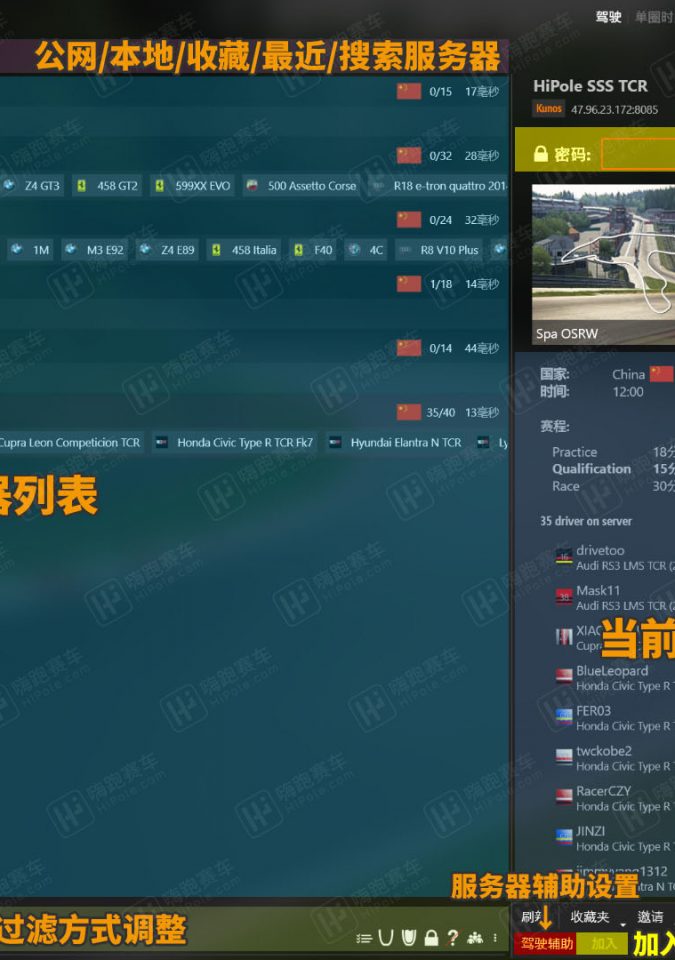Select the server IP 47.96.23.172:8085
The image size is (675, 960).
tap(614, 110)
